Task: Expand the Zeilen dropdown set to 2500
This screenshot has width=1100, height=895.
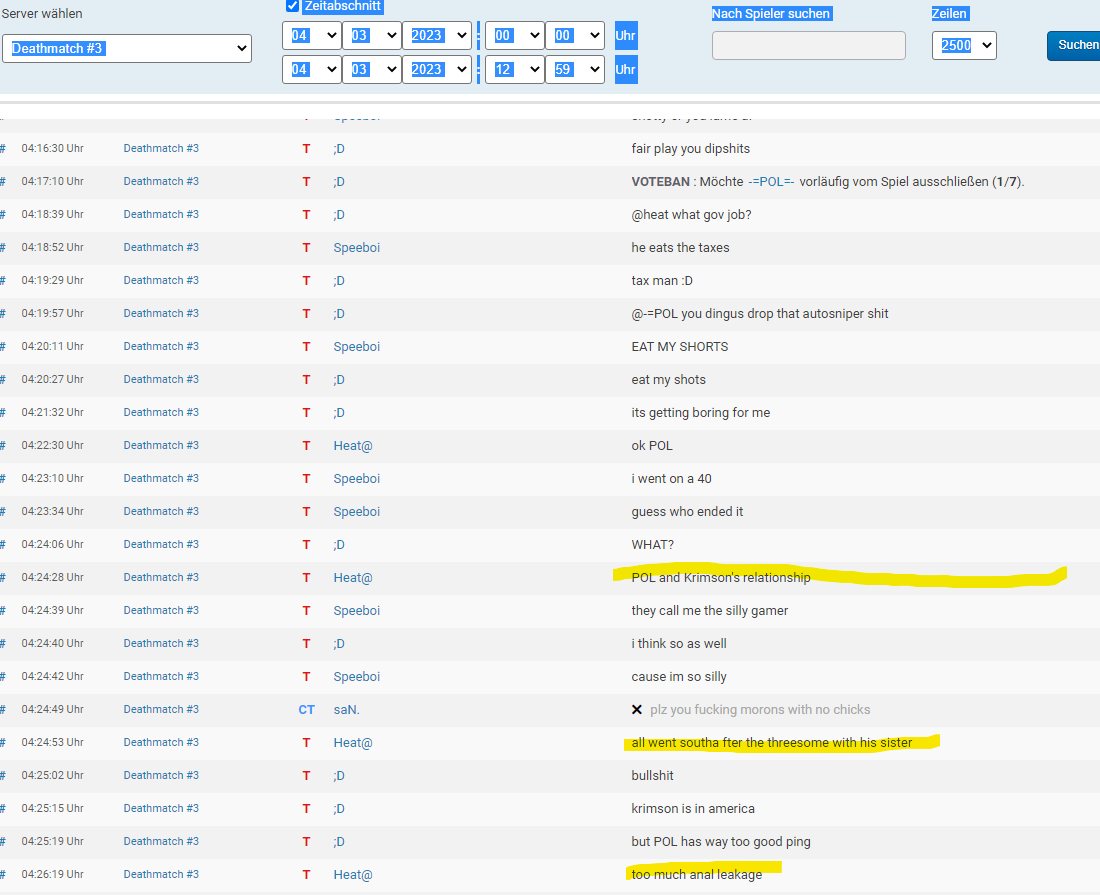Action: [x=964, y=45]
